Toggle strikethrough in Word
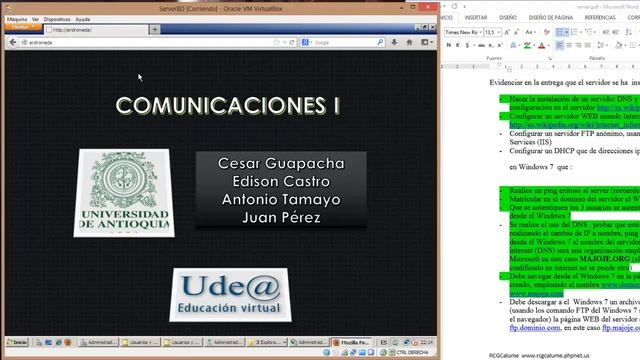The width and height of the screenshot is (640, 360). click(482, 45)
